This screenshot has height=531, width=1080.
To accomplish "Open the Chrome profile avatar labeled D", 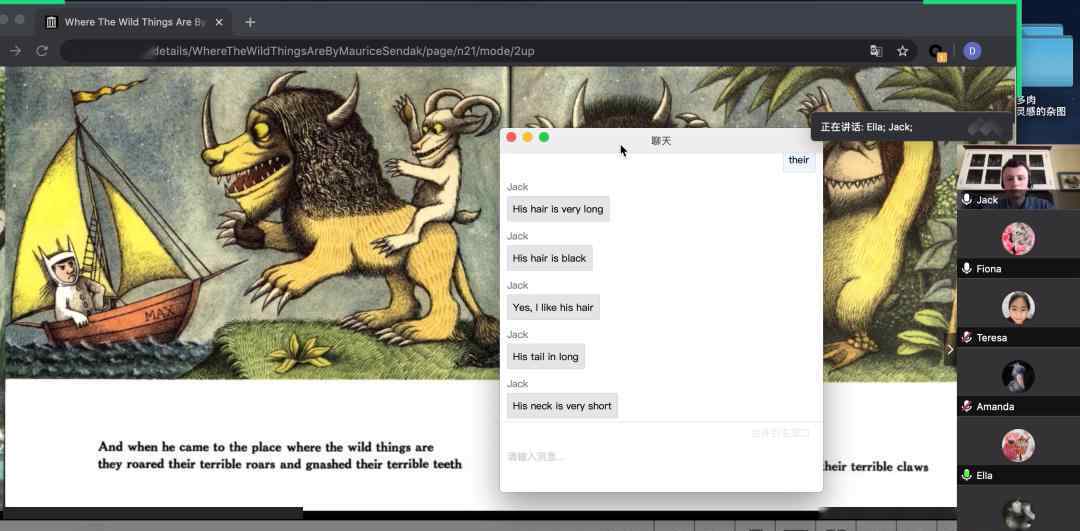I will (x=972, y=51).
